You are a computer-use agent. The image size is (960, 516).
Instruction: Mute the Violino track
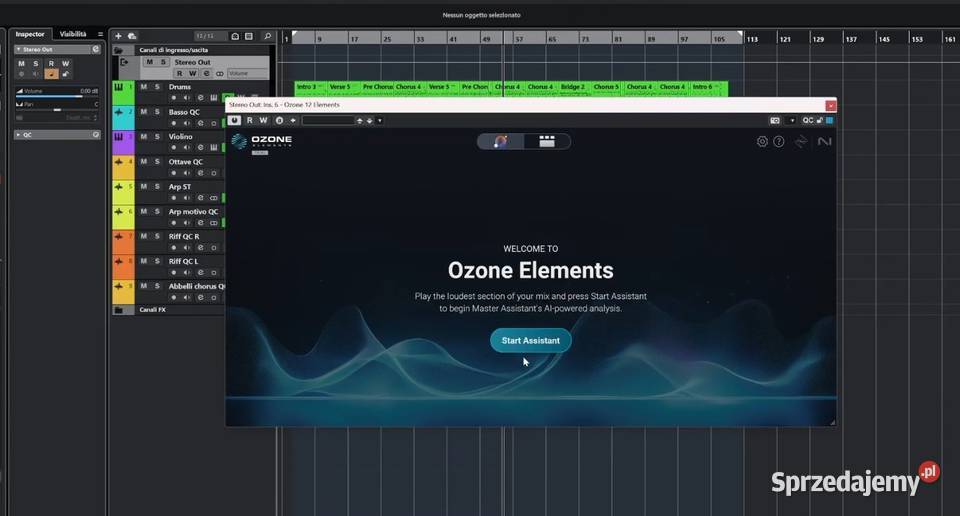pyautogui.click(x=143, y=136)
